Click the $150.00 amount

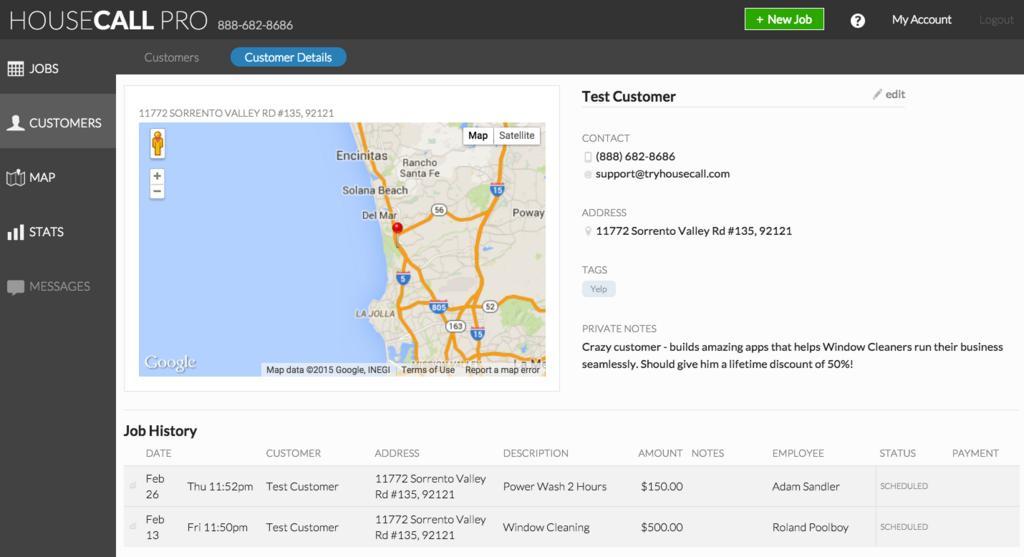point(662,486)
